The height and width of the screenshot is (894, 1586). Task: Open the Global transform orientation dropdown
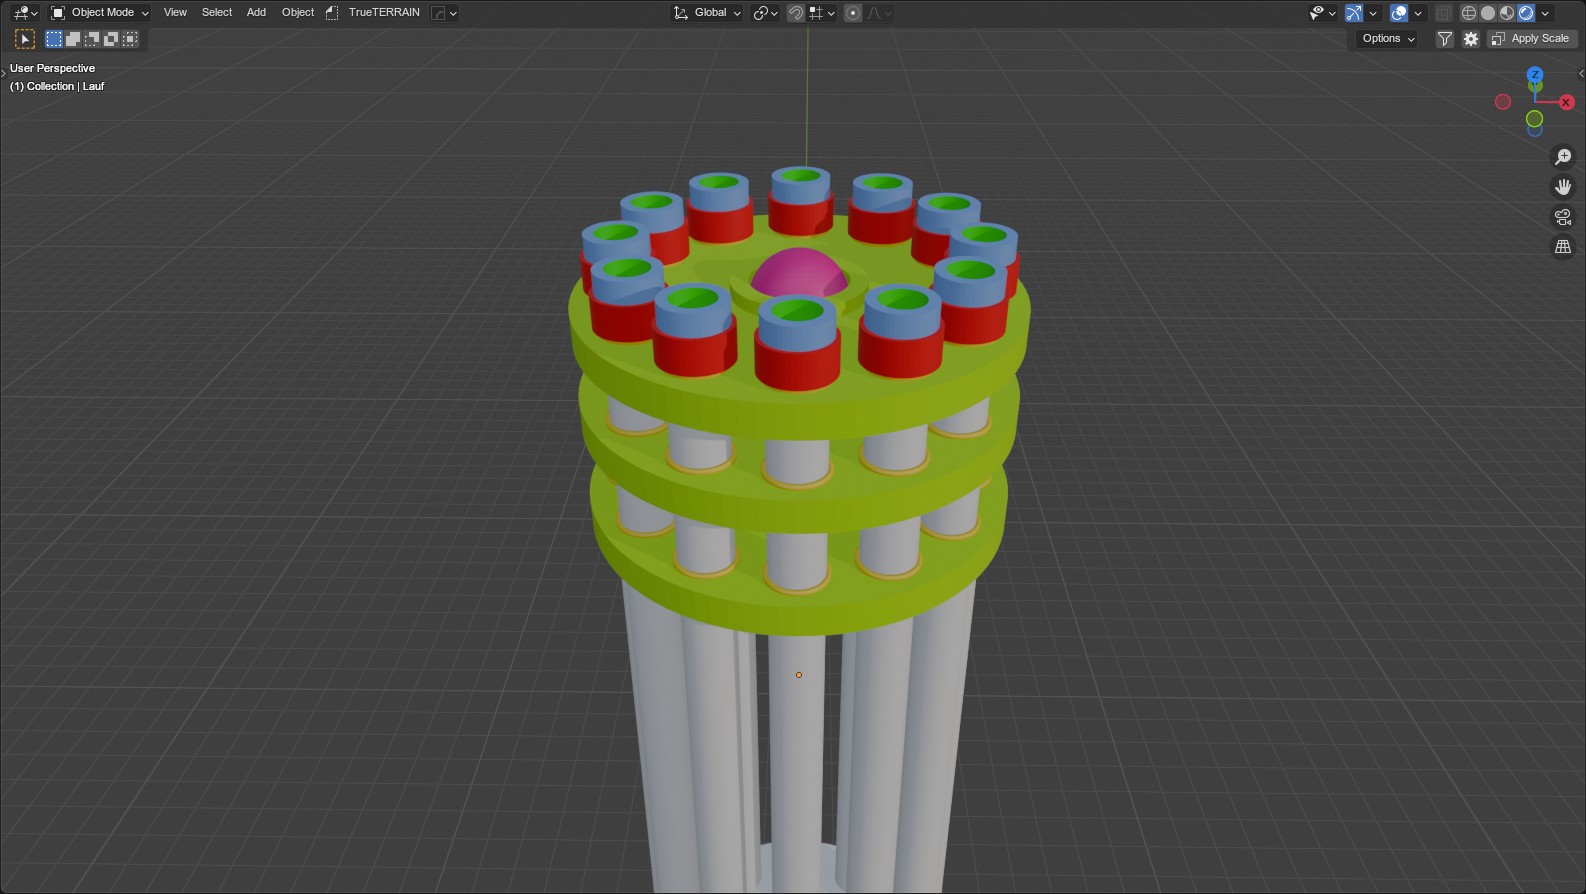(707, 13)
